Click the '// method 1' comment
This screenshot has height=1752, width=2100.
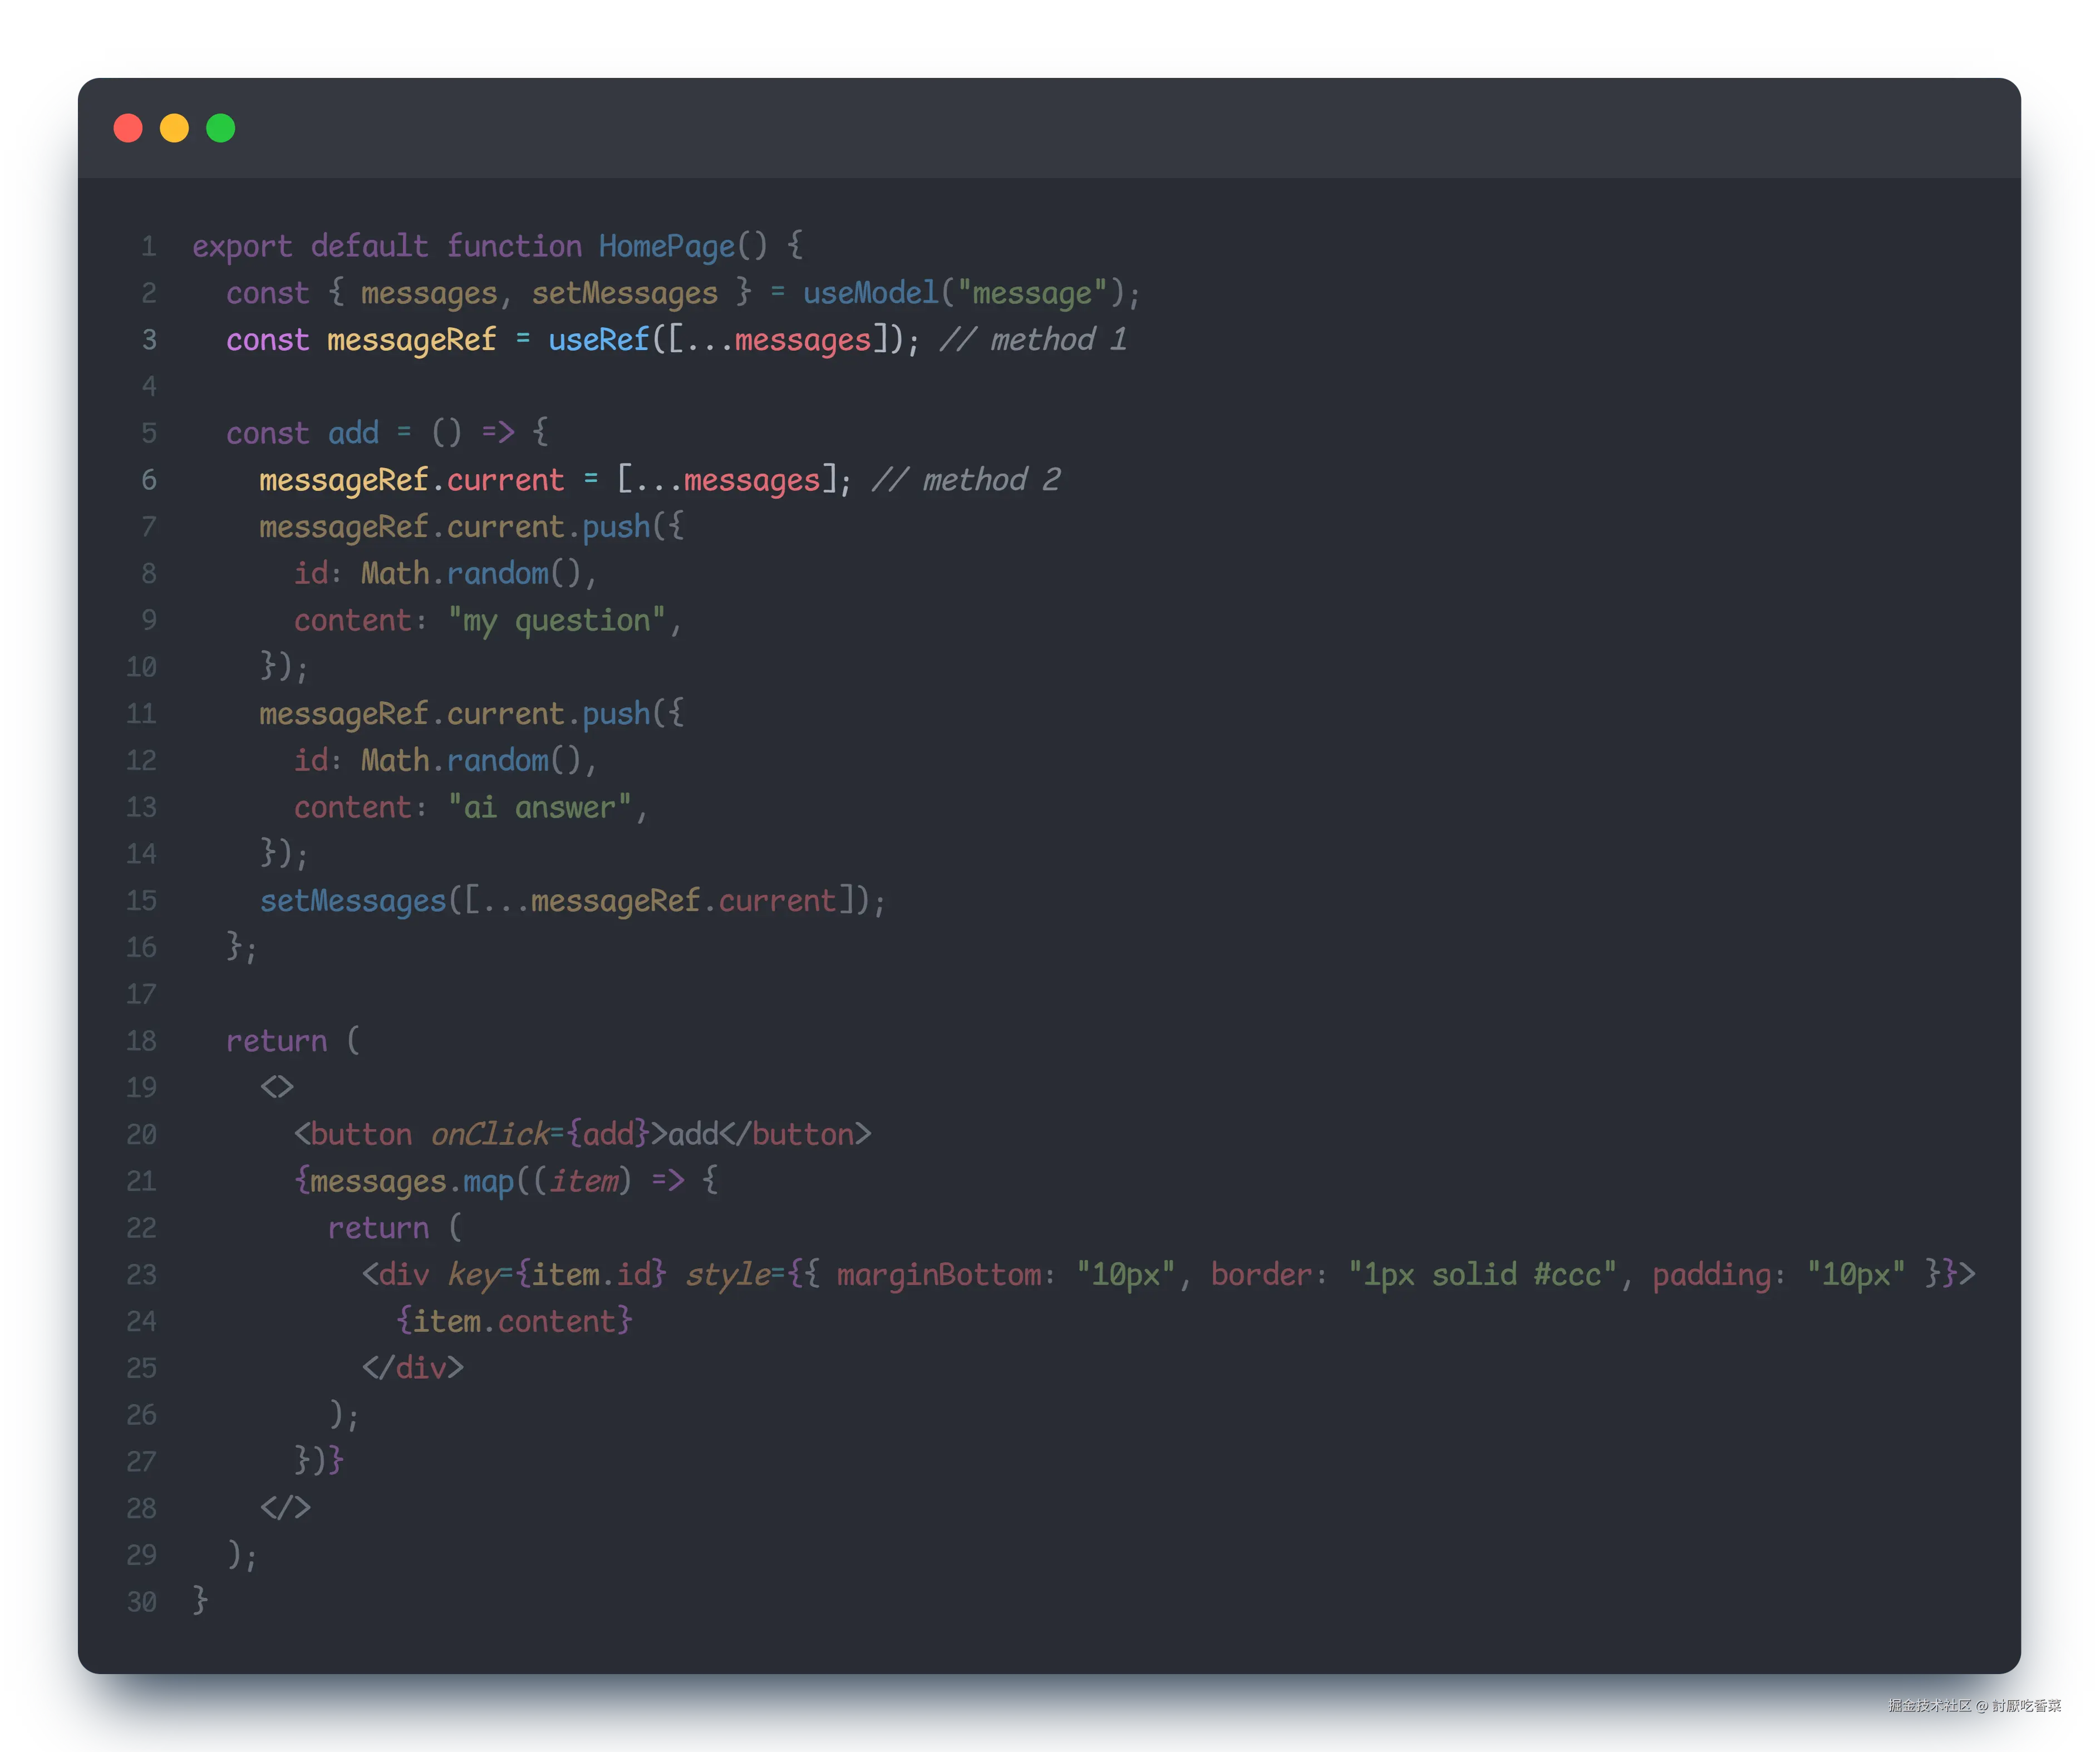point(1033,340)
